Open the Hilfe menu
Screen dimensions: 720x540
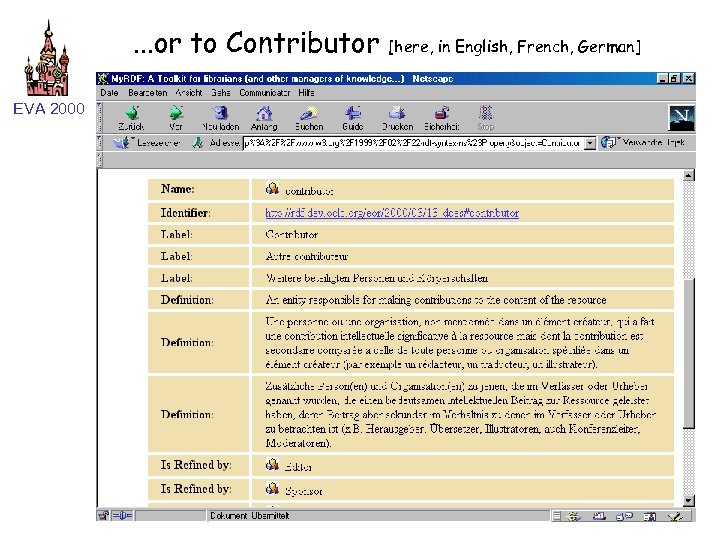click(x=306, y=93)
